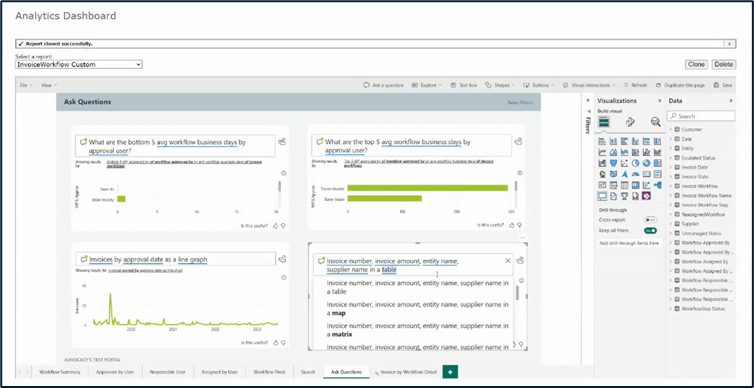The image size is (754, 388).
Task: Open the Visual interactions dropdown
Action: click(589, 85)
